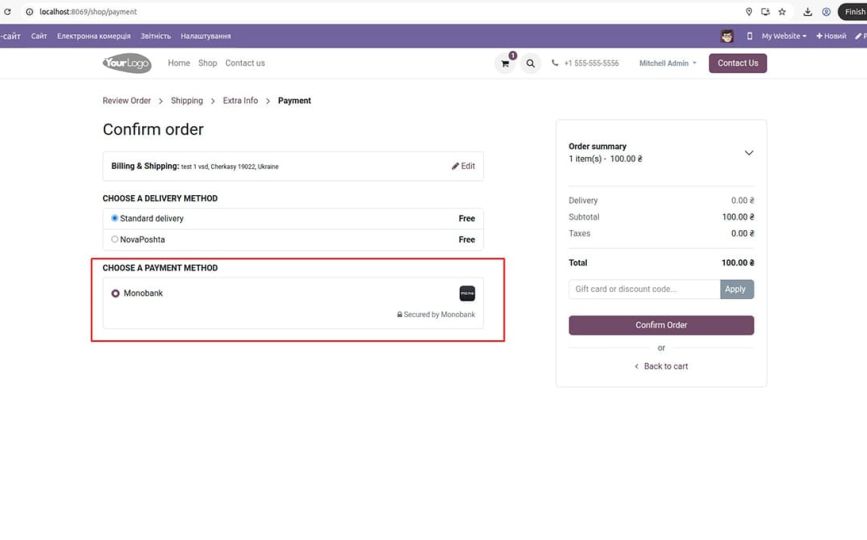The image size is (867, 540).
Task: Select Standard delivery radio button
Action: click(115, 218)
